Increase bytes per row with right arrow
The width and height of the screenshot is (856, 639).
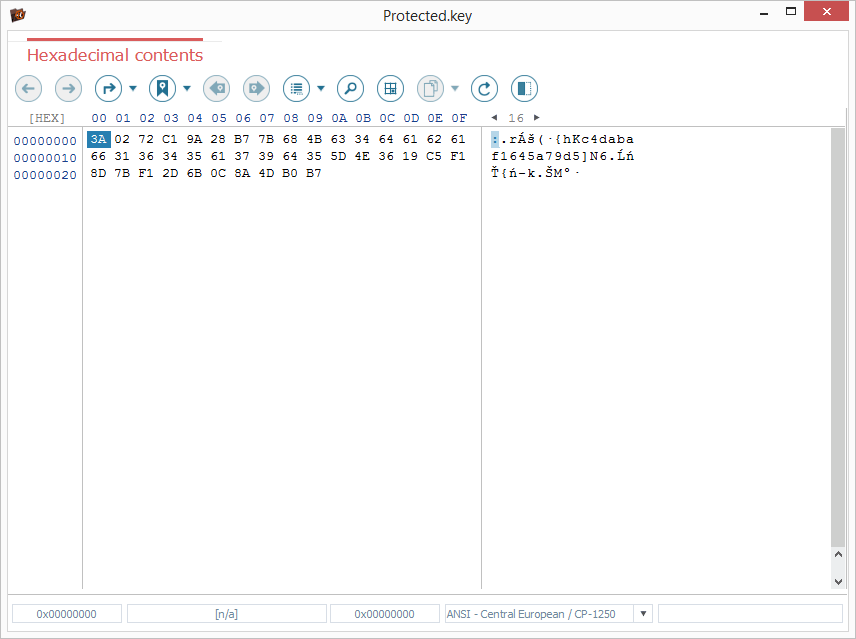click(537, 118)
